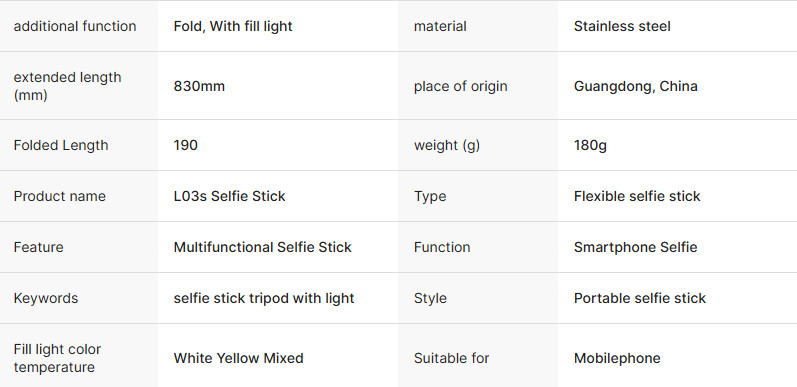Viewport: 797px width, 387px height.
Task: Click the 'weight (g)' label
Action: [447, 145]
